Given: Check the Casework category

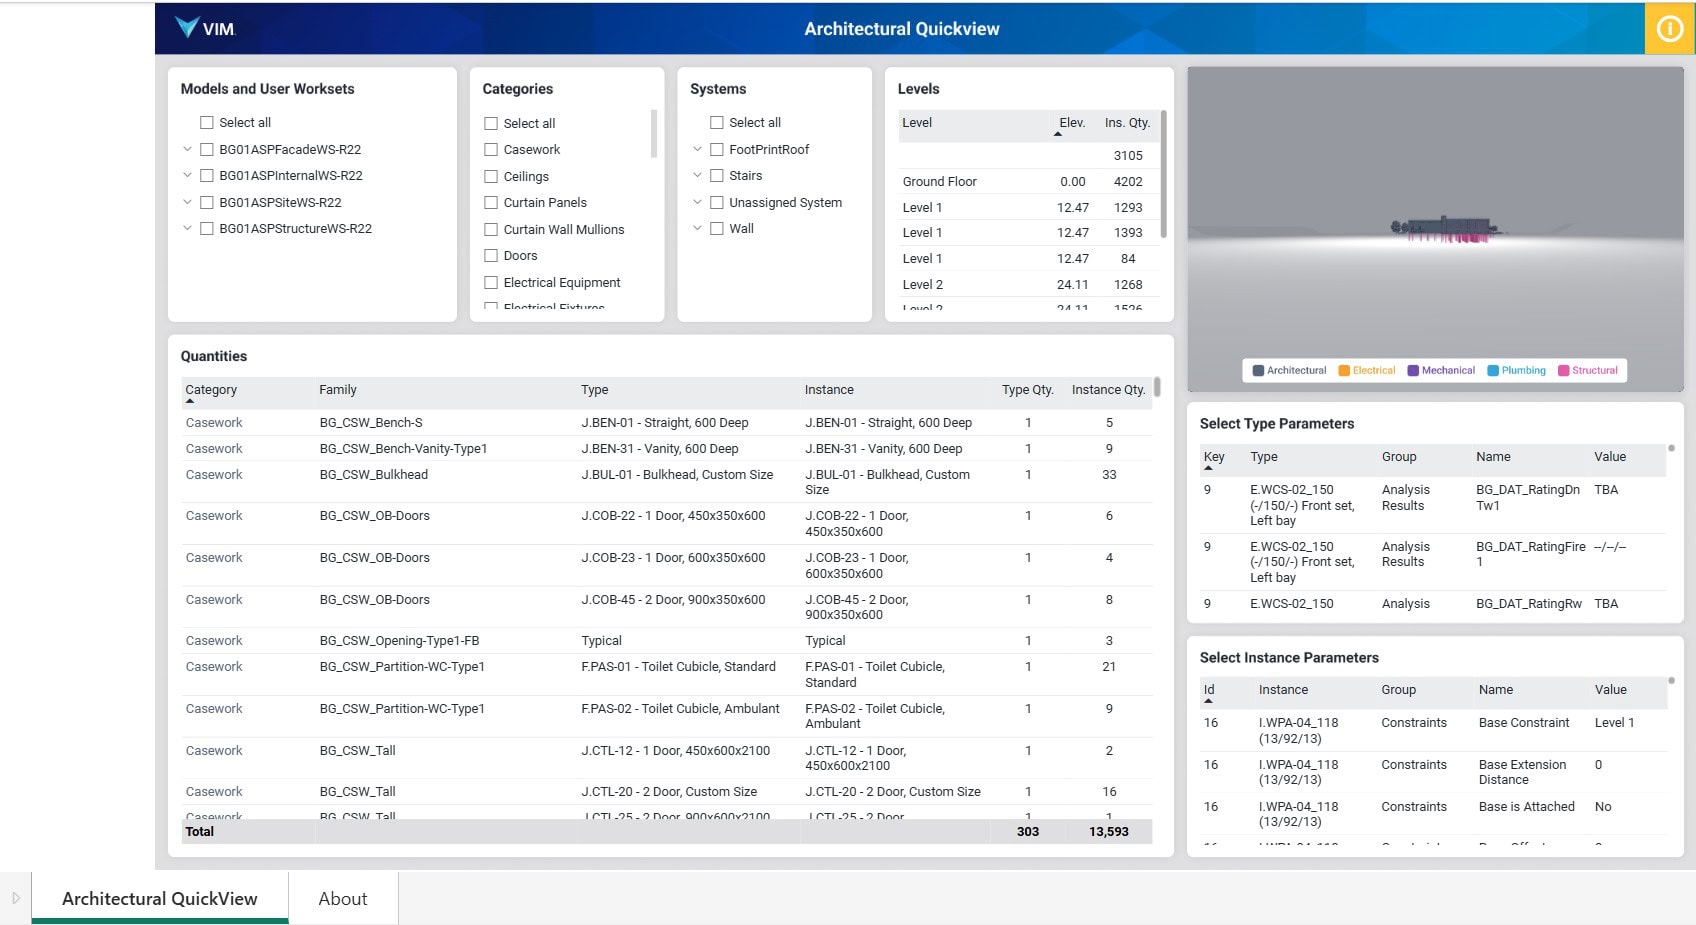Looking at the screenshot, I should [x=491, y=149].
